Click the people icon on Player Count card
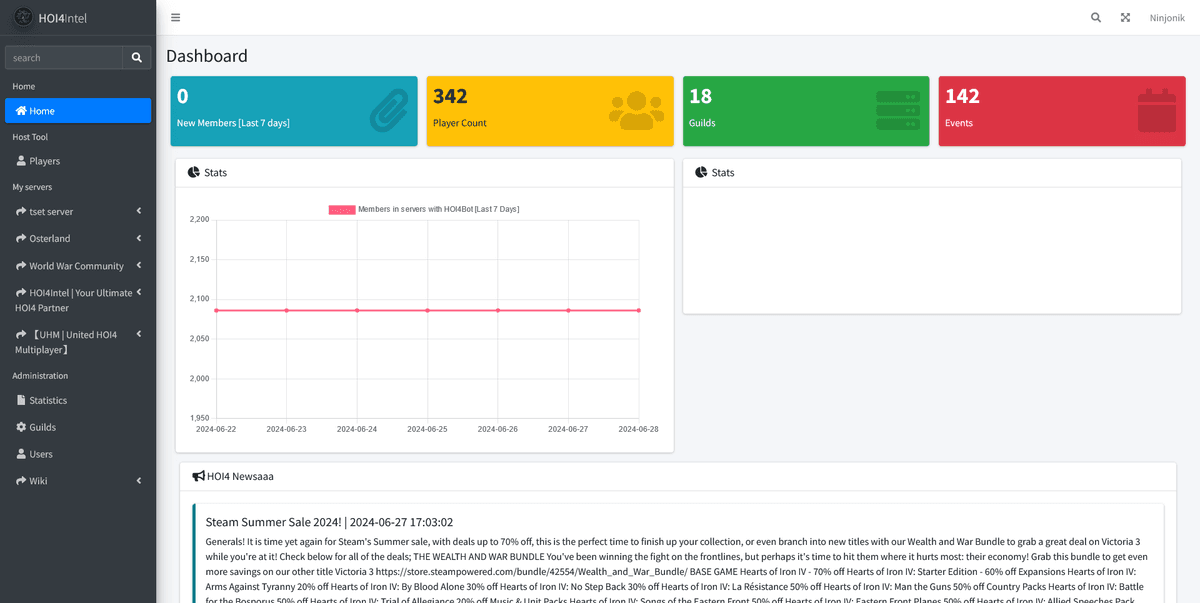Image resolution: width=1200 pixels, height=603 pixels. tap(636, 111)
